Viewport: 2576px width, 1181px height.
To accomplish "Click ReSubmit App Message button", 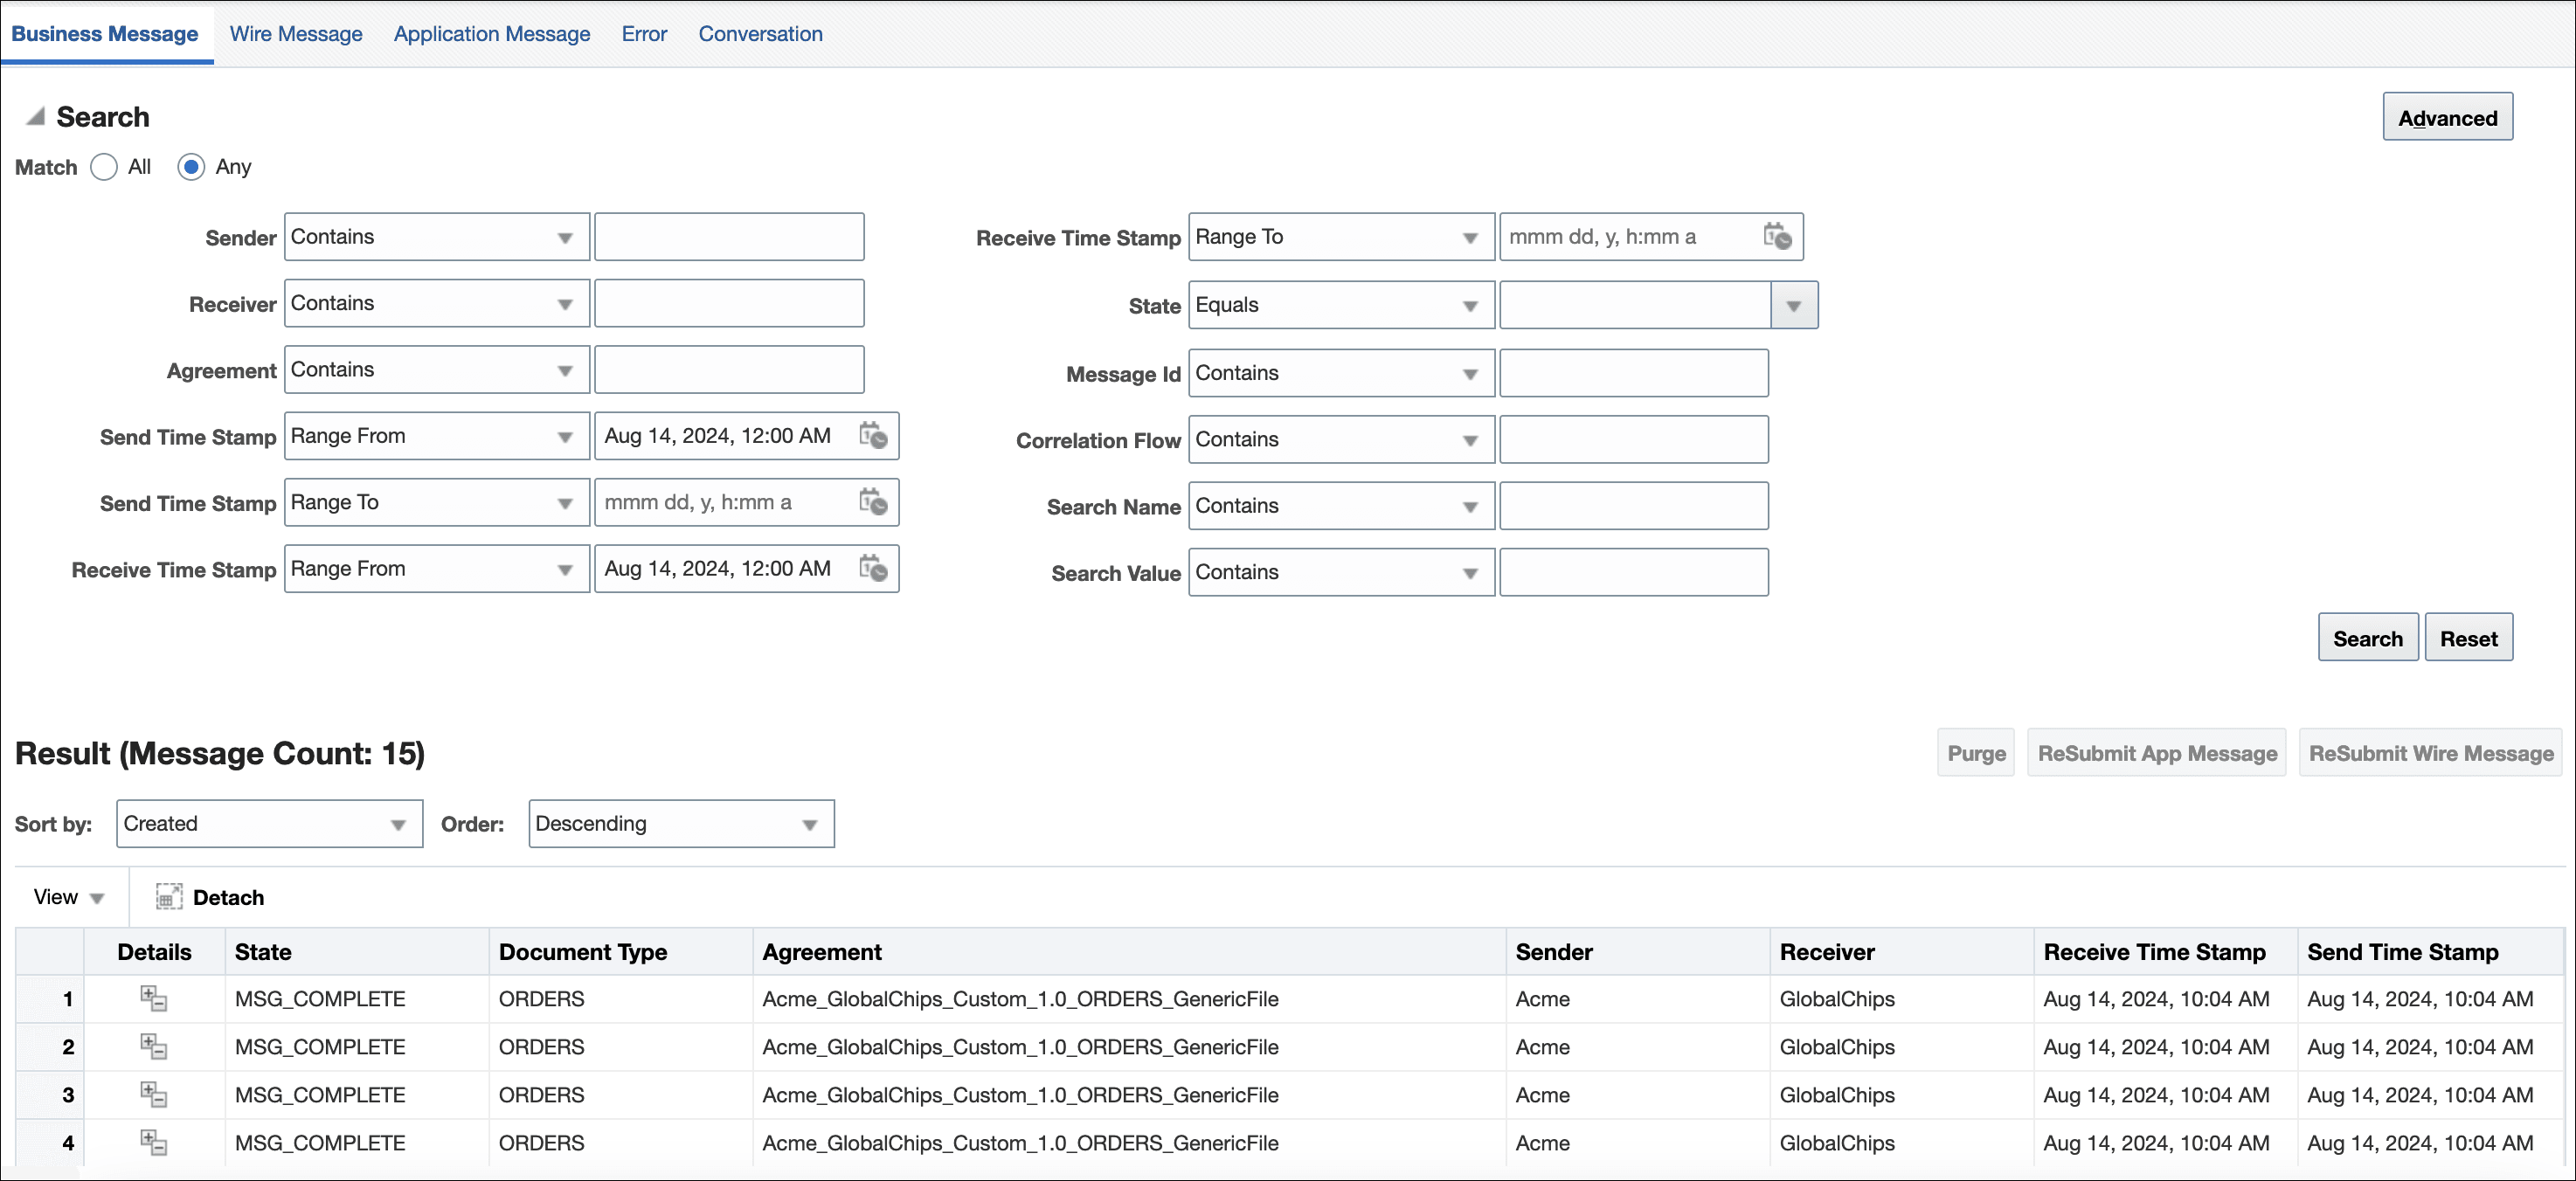I will (2157, 753).
